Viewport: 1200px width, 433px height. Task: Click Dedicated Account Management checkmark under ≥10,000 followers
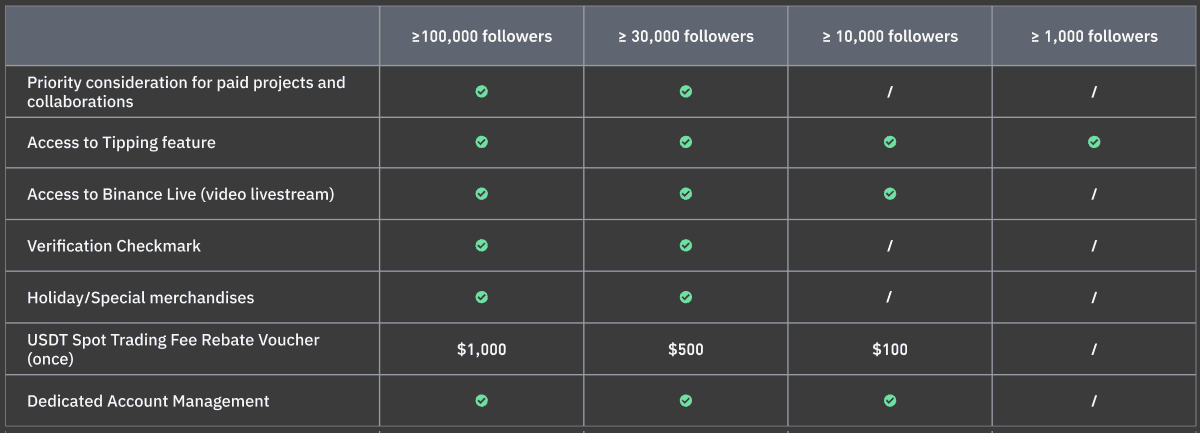890,401
